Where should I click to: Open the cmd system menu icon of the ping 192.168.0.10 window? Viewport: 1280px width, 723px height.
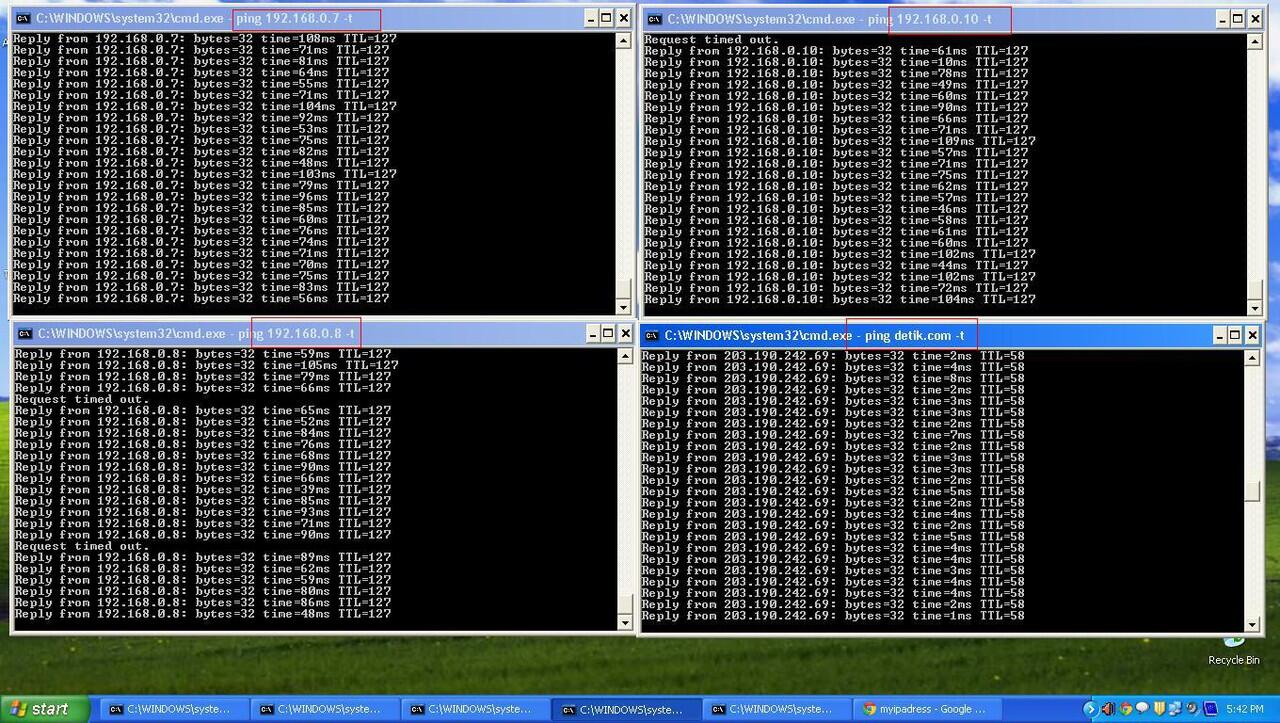click(654, 19)
